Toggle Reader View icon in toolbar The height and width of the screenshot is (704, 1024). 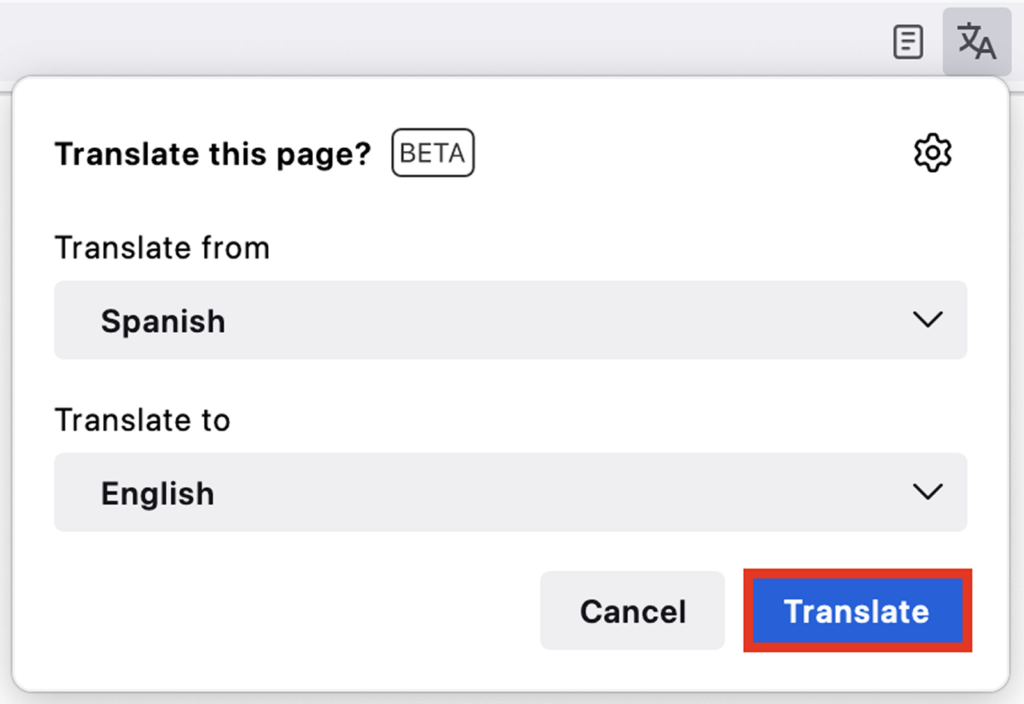pos(907,42)
